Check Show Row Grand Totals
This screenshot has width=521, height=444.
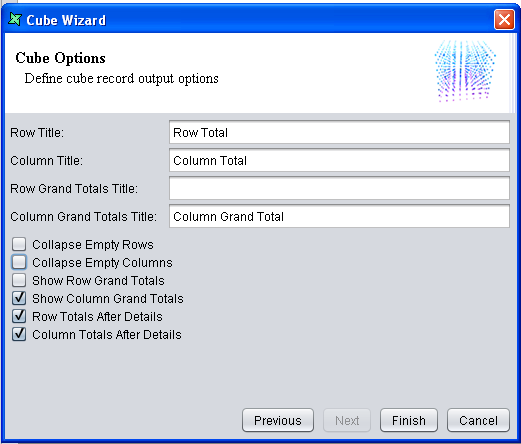click(19, 280)
